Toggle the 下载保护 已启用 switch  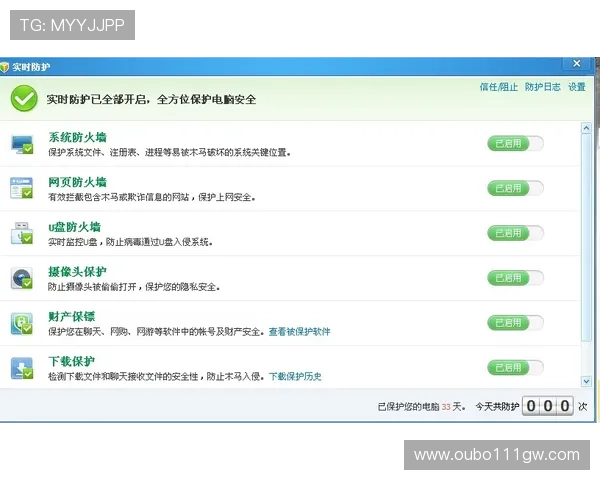515,367
